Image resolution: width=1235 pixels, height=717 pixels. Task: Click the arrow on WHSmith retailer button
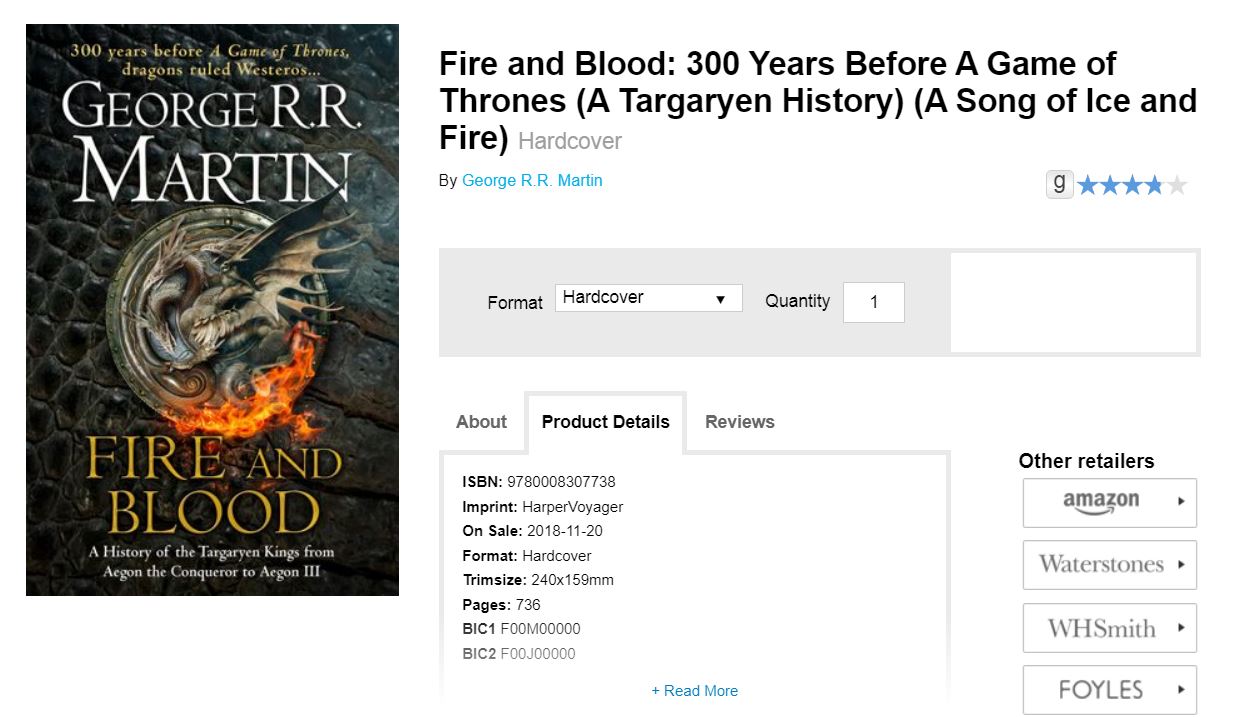tap(1181, 628)
